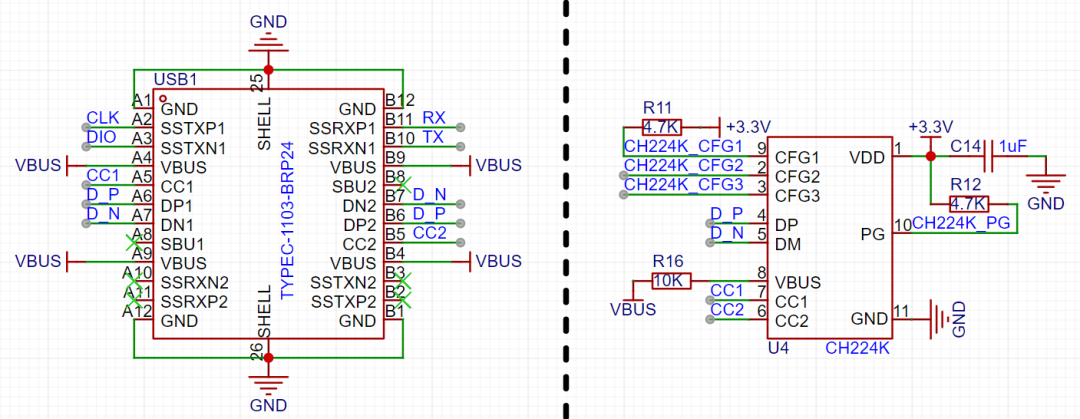The image size is (1080, 419).
Task: Select the R12 resistor symbol
Action: click(968, 203)
